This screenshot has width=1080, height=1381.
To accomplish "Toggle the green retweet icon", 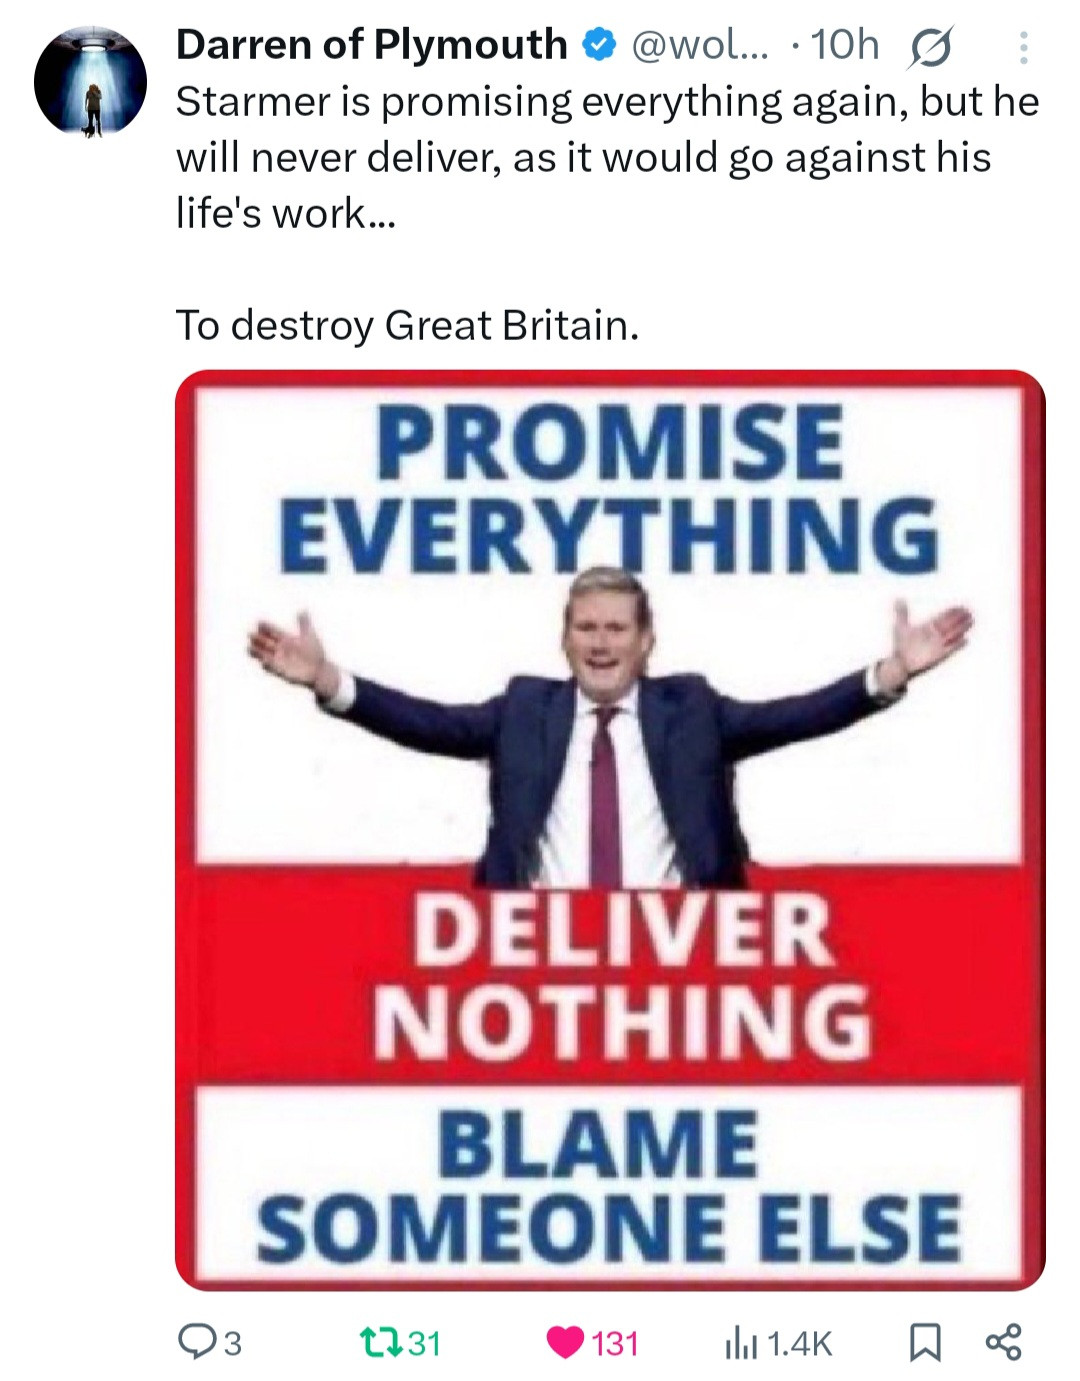I will (x=382, y=1342).
